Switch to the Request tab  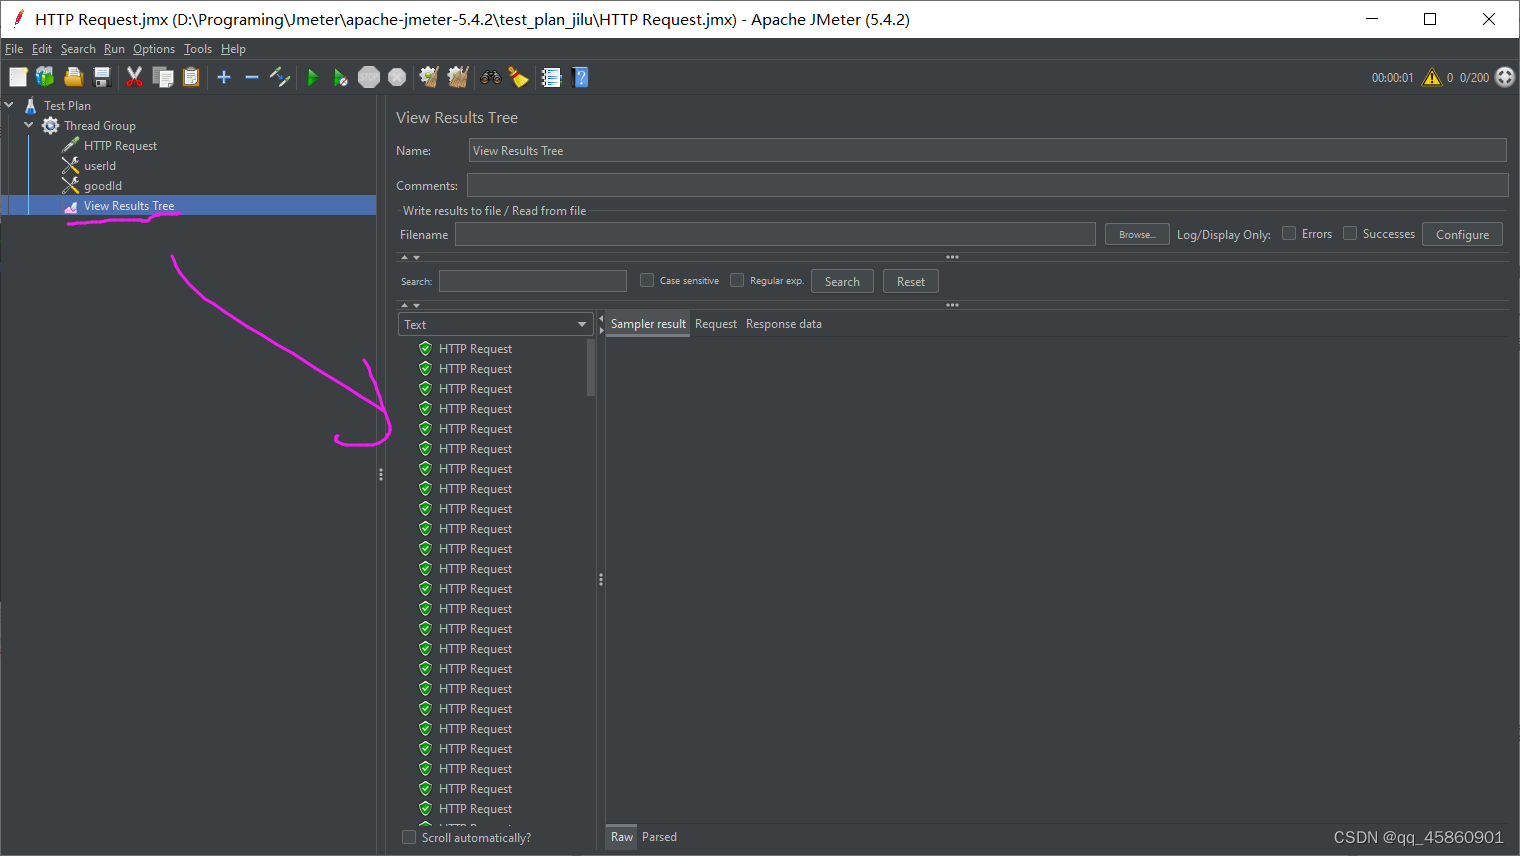716,324
